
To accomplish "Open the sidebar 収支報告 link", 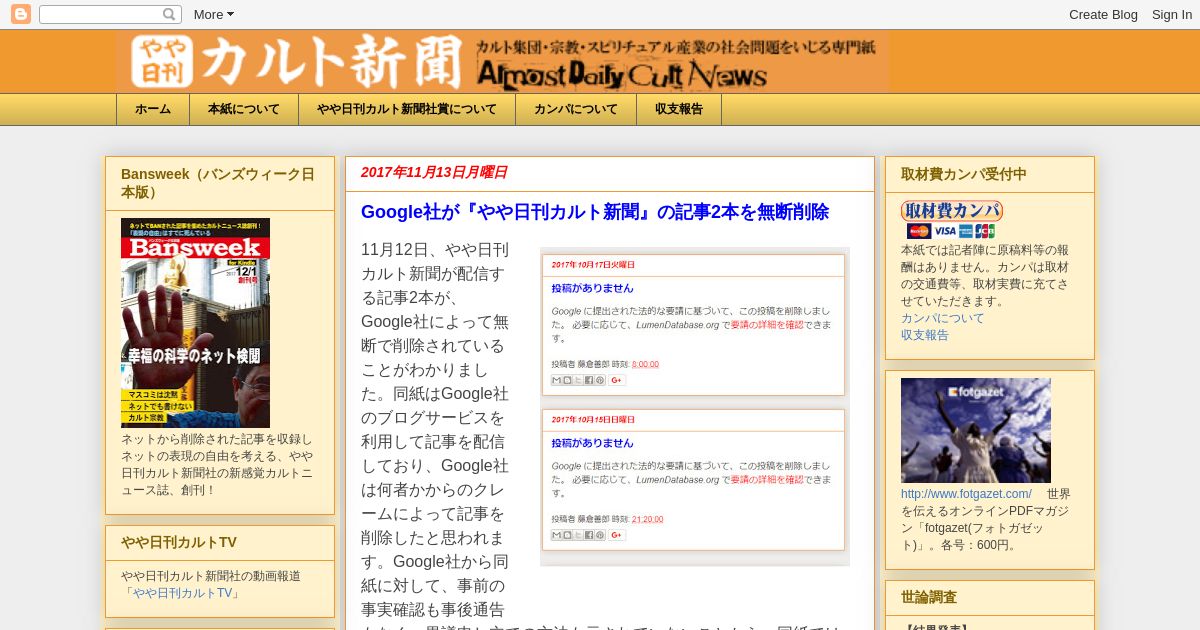I will 925,335.
